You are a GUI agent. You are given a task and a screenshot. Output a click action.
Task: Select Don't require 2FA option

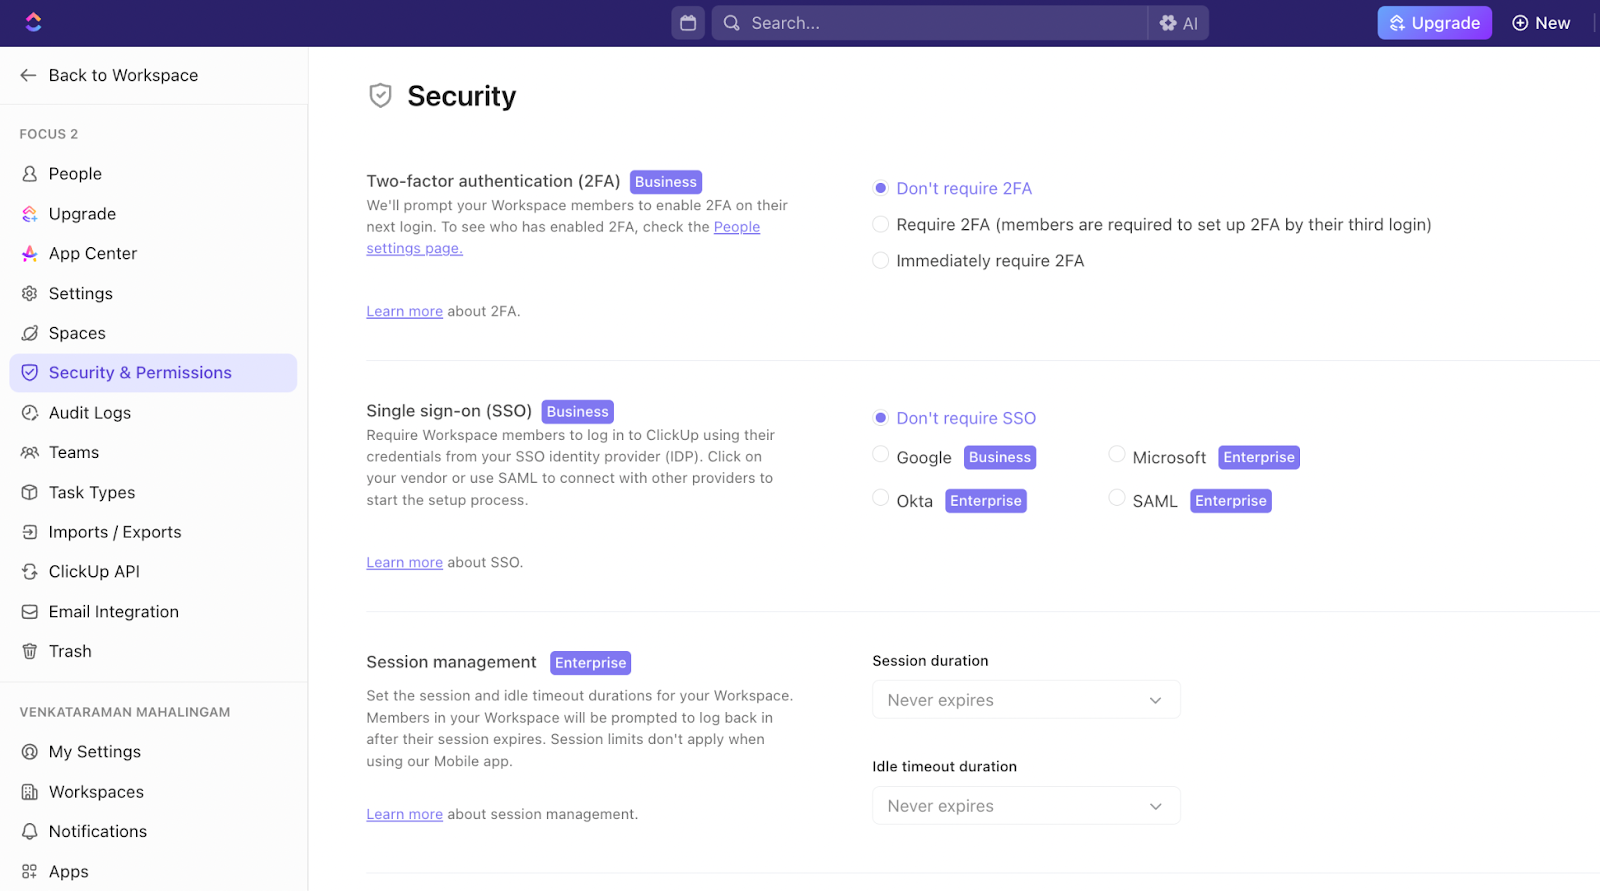coord(881,188)
